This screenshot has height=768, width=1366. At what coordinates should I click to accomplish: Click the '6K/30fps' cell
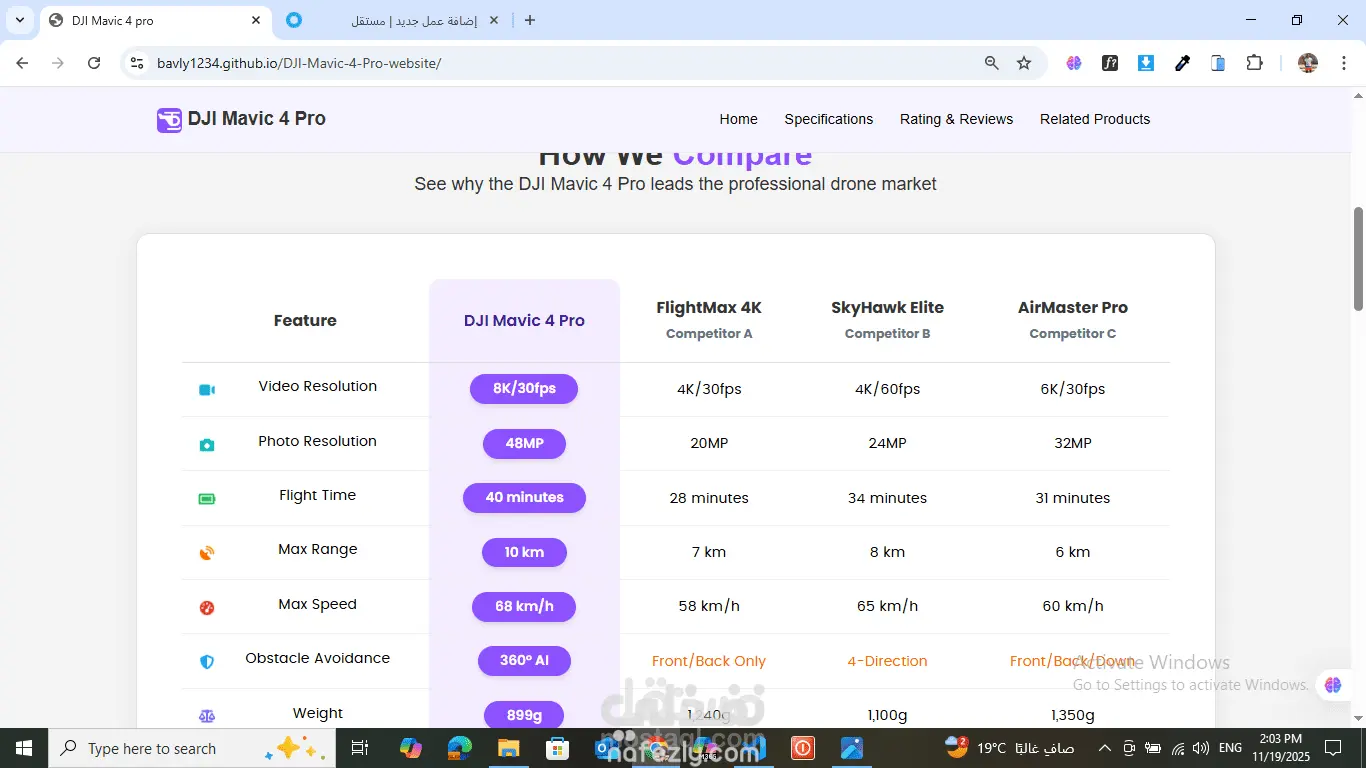point(1073,389)
